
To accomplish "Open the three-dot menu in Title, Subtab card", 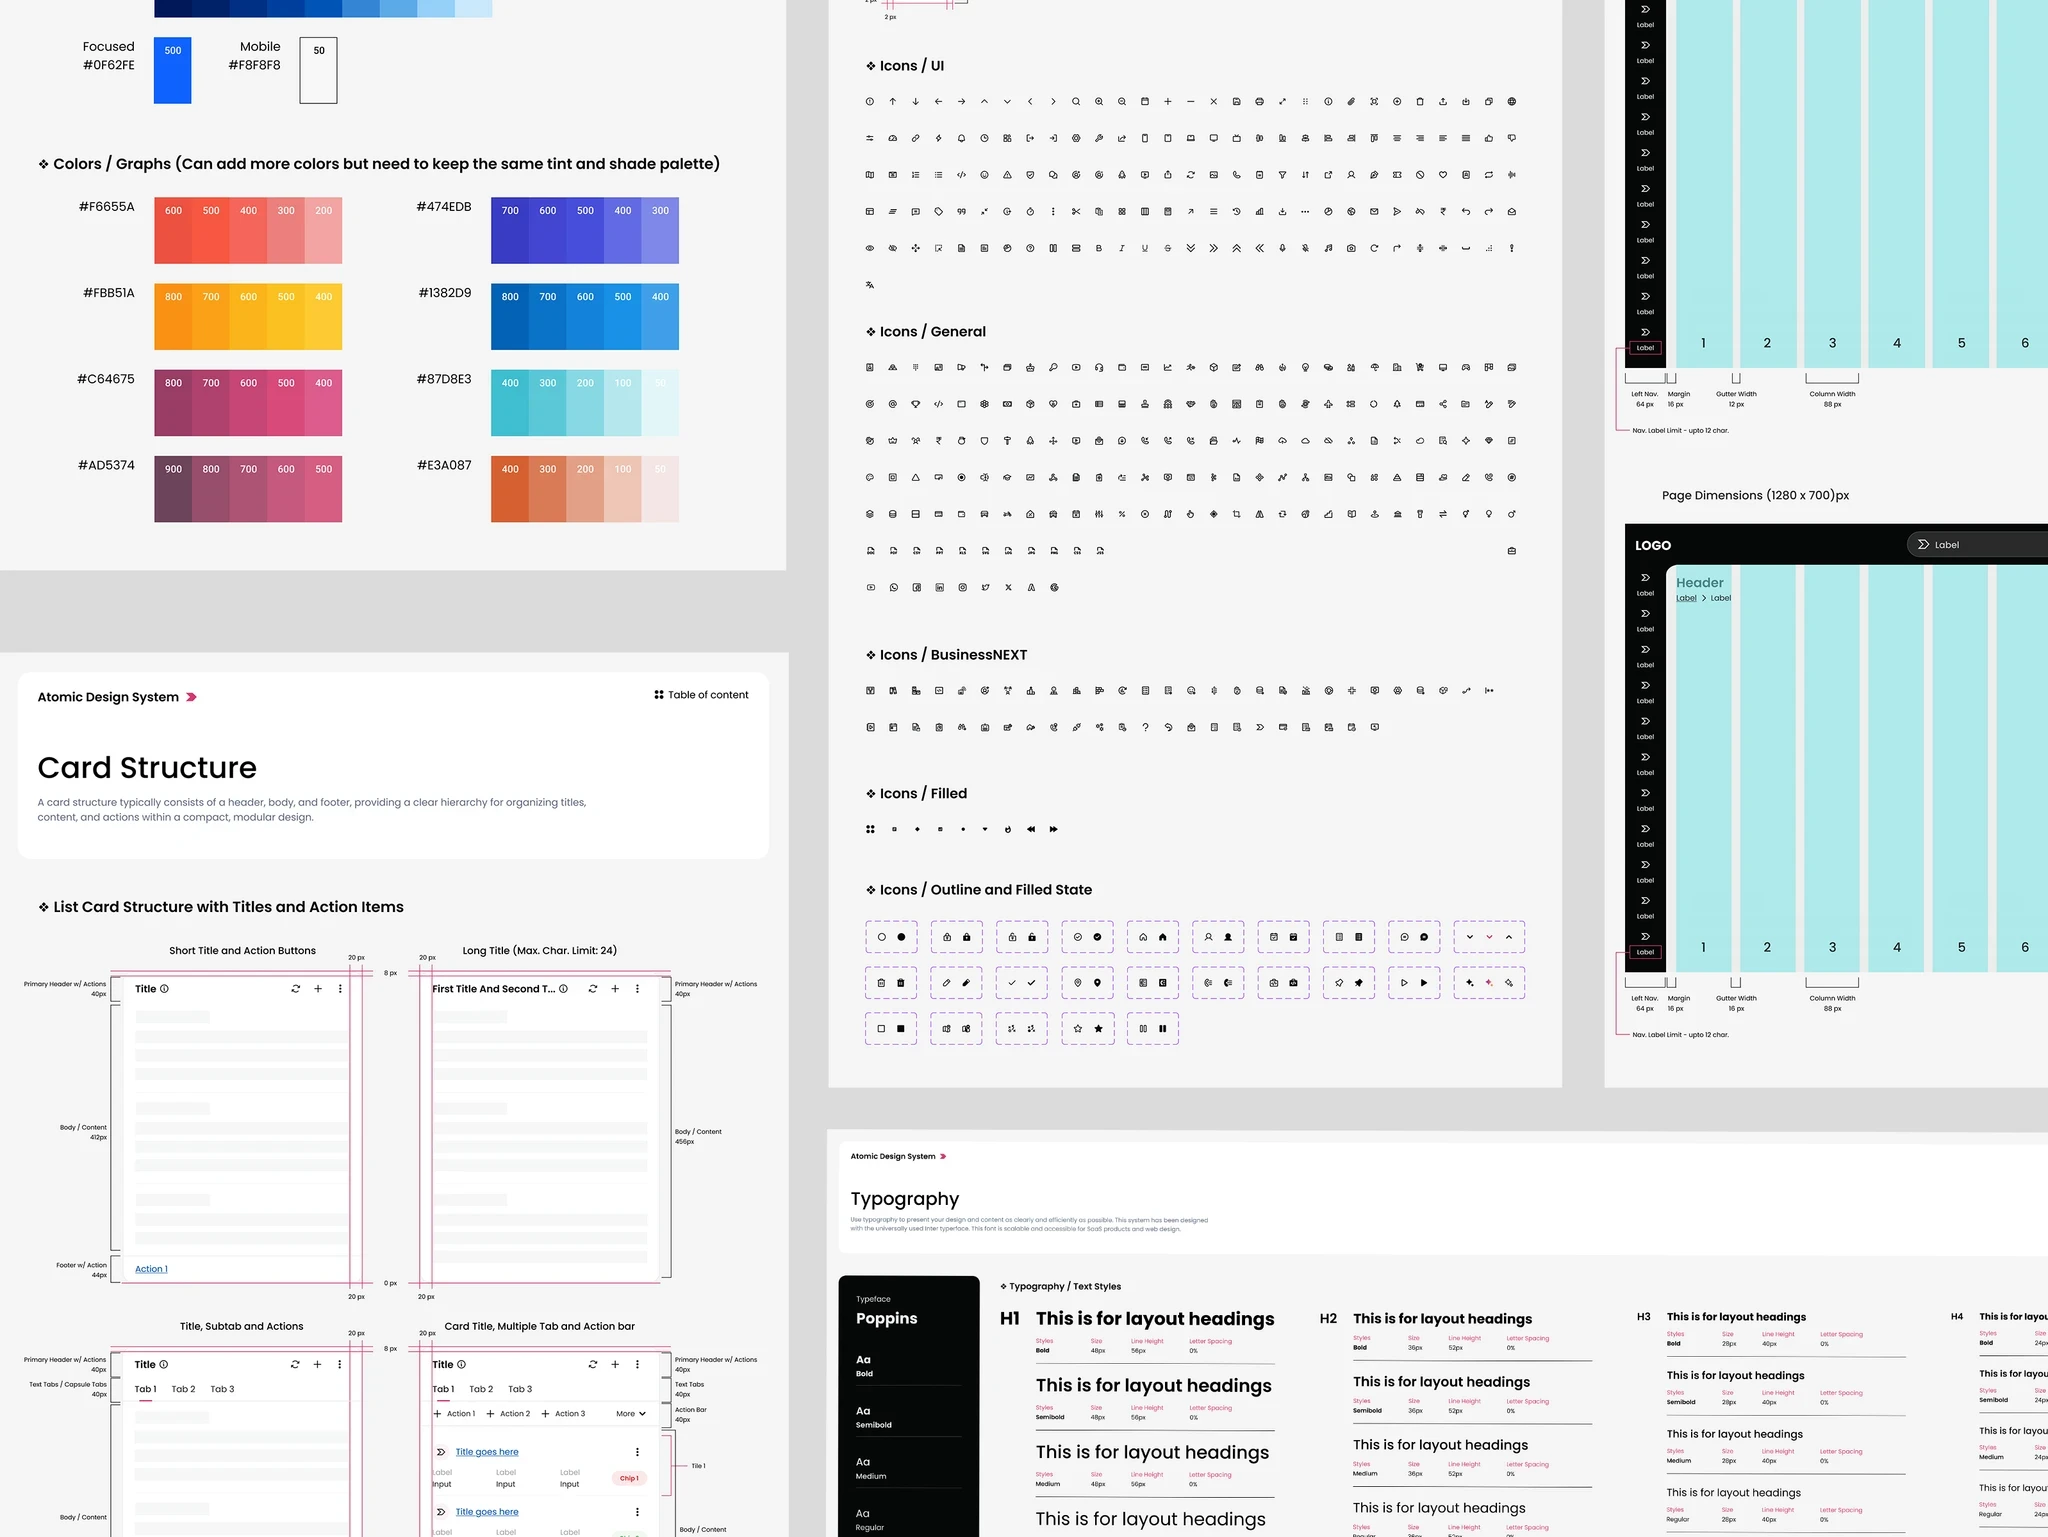I will click(340, 1364).
